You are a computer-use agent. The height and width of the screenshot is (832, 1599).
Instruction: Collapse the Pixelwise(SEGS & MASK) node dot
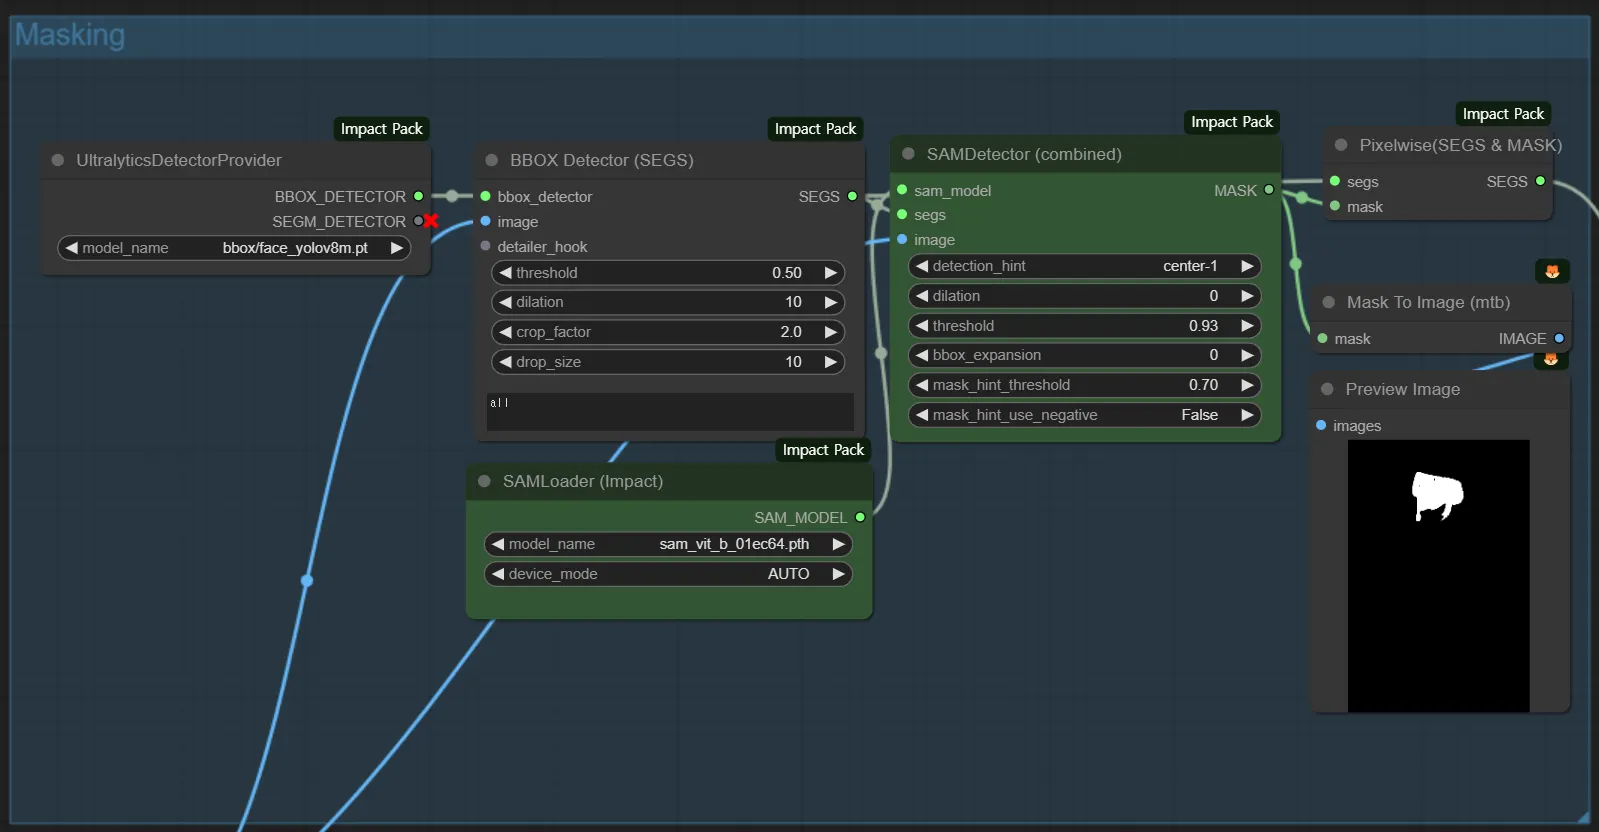(x=1341, y=145)
